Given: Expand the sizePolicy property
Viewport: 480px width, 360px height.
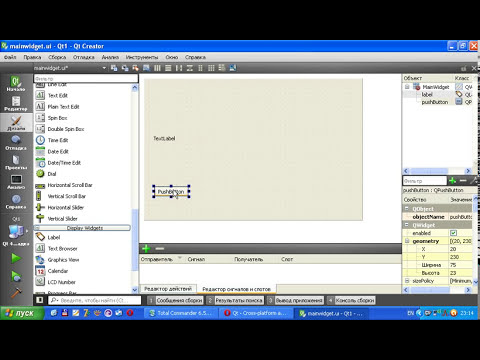Looking at the screenshot, I should pyautogui.click(x=407, y=281).
